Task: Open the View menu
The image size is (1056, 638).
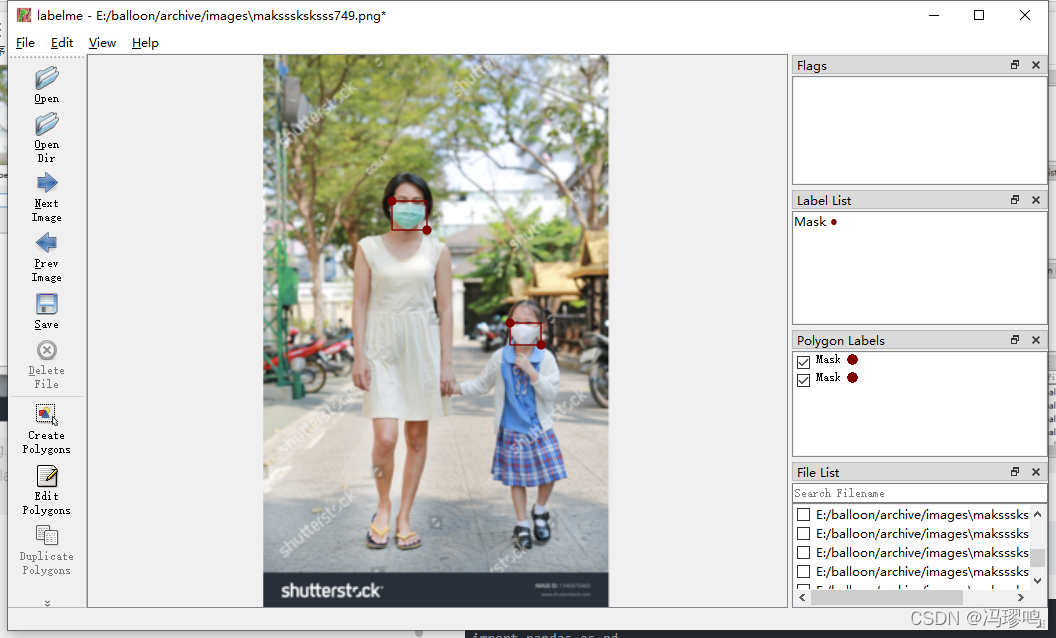Action: (x=102, y=42)
